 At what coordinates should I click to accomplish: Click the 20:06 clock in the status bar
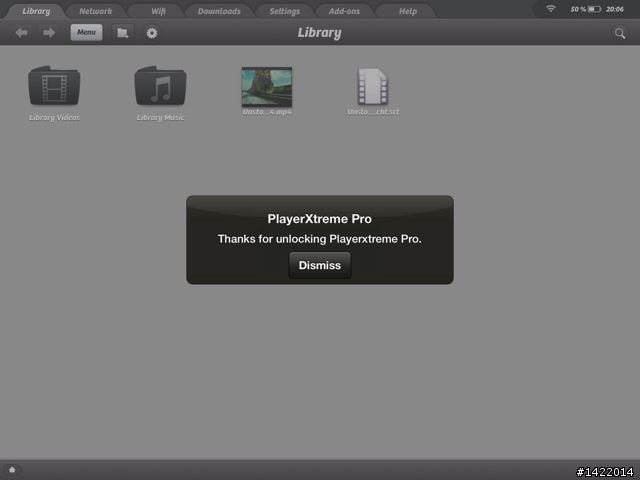[615, 9]
